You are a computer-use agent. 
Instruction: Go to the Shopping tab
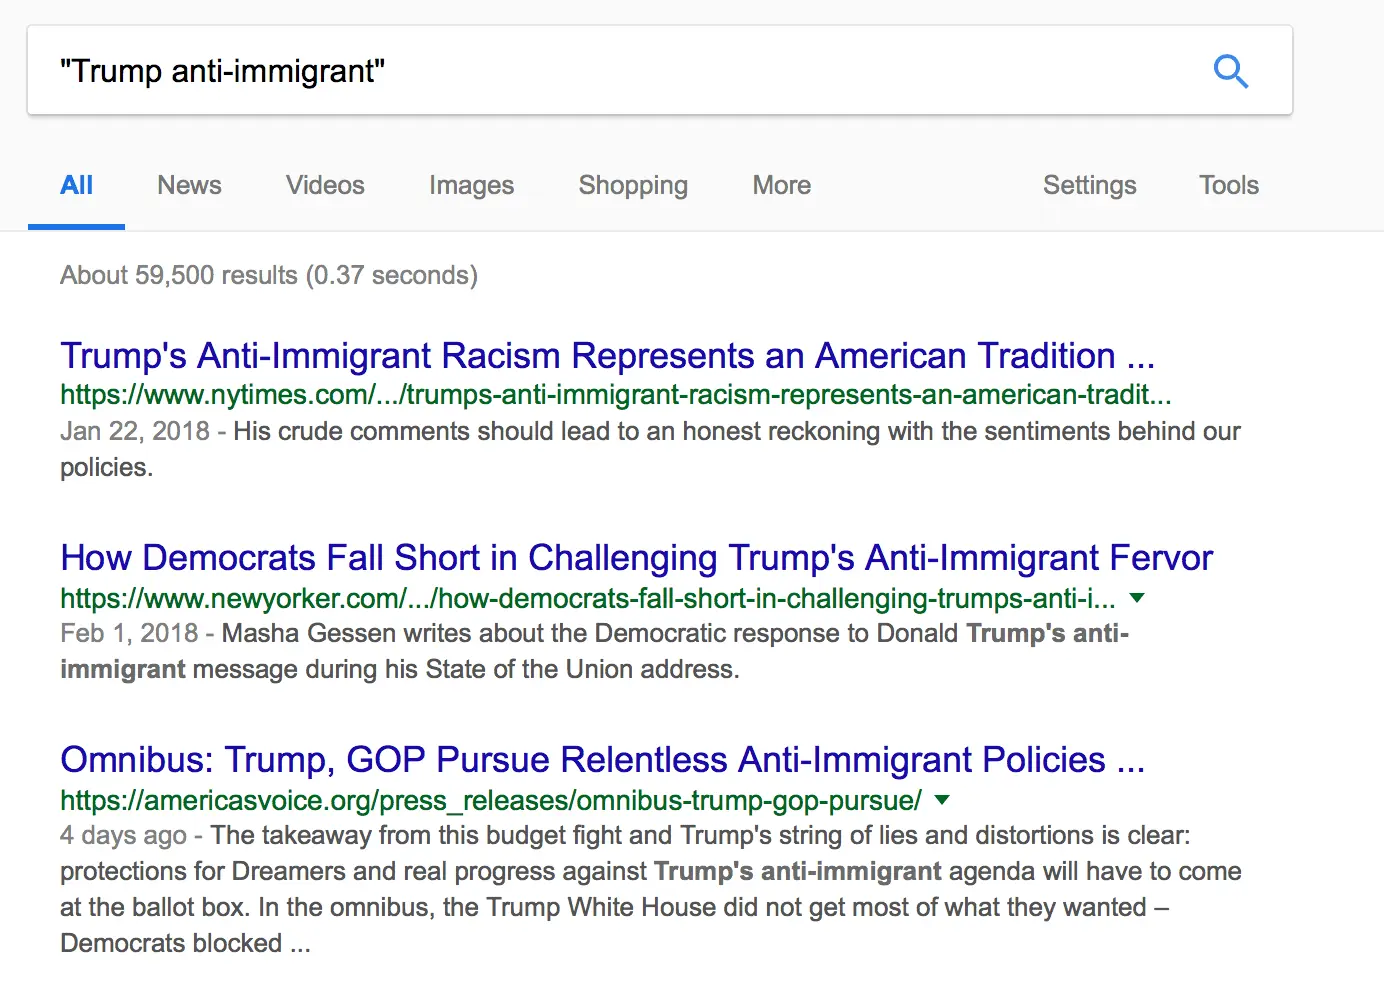633,186
